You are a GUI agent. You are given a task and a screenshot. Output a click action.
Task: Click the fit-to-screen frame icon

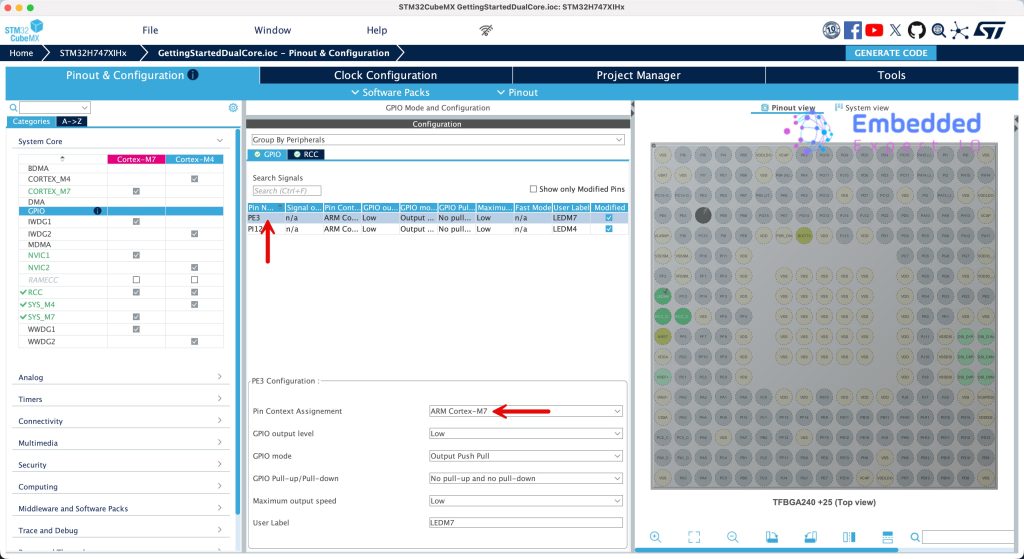click(x=694, y=537)
